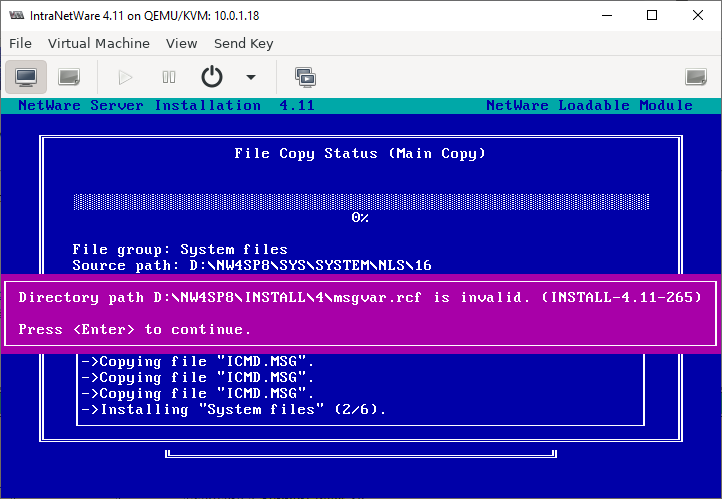The width and height of the screenshot is (722, 499).
Task: Show the graphical console view
Action: point(26,77)
